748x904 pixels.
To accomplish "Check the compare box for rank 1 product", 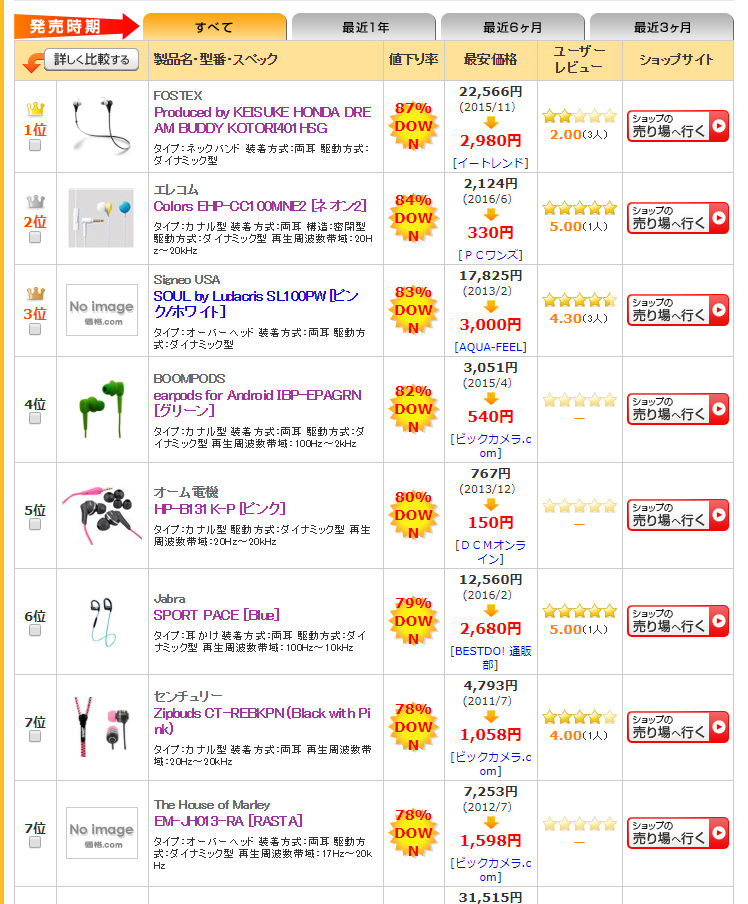I will coord(35,146).
